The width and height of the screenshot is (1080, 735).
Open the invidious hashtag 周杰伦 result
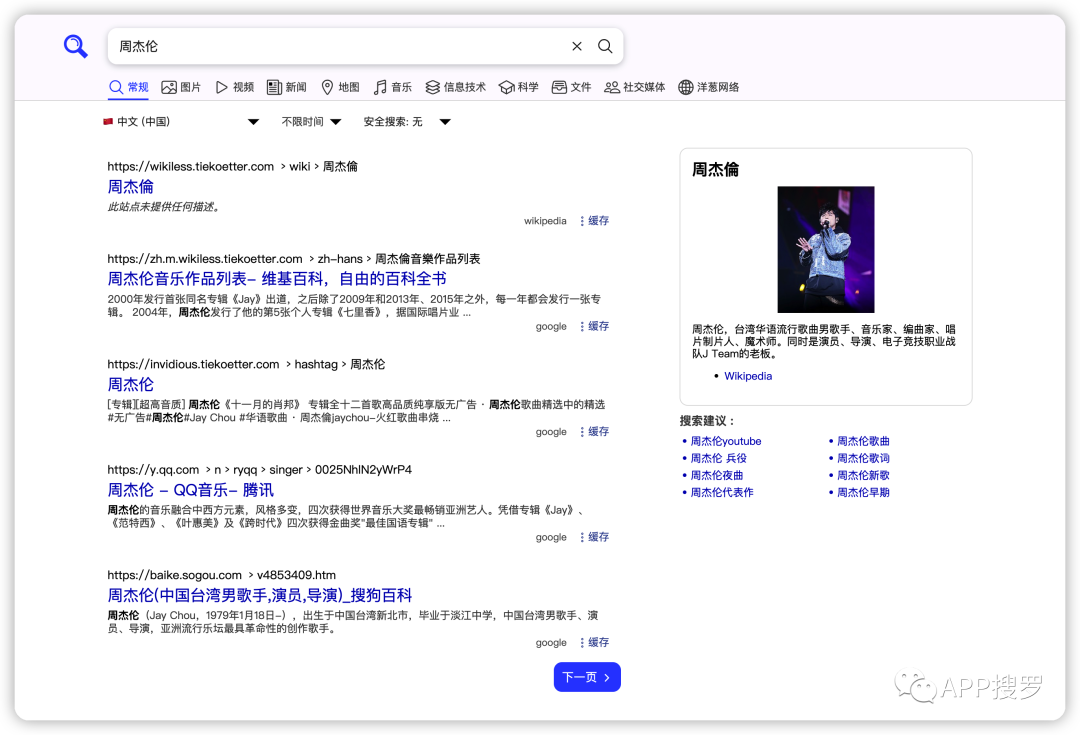coord(130,384)
